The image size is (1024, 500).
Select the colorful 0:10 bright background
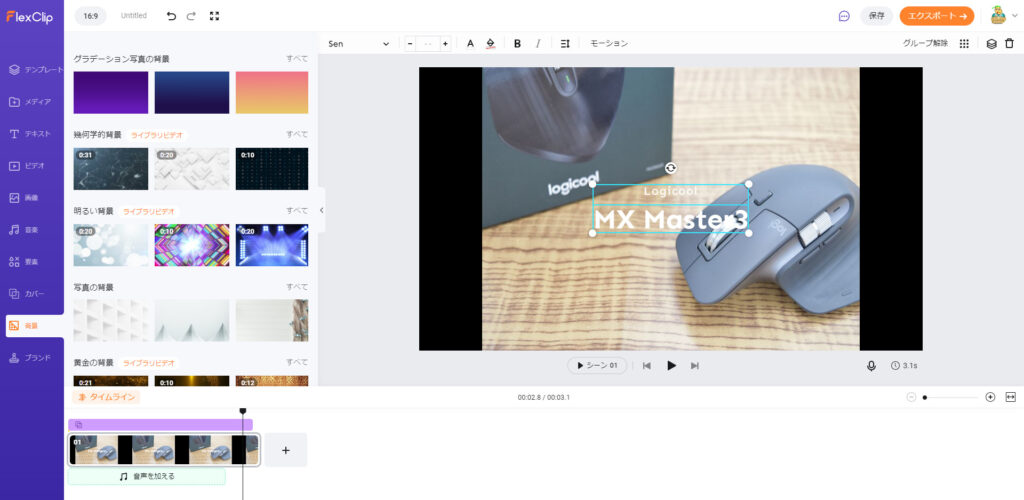tap(192, 245)
